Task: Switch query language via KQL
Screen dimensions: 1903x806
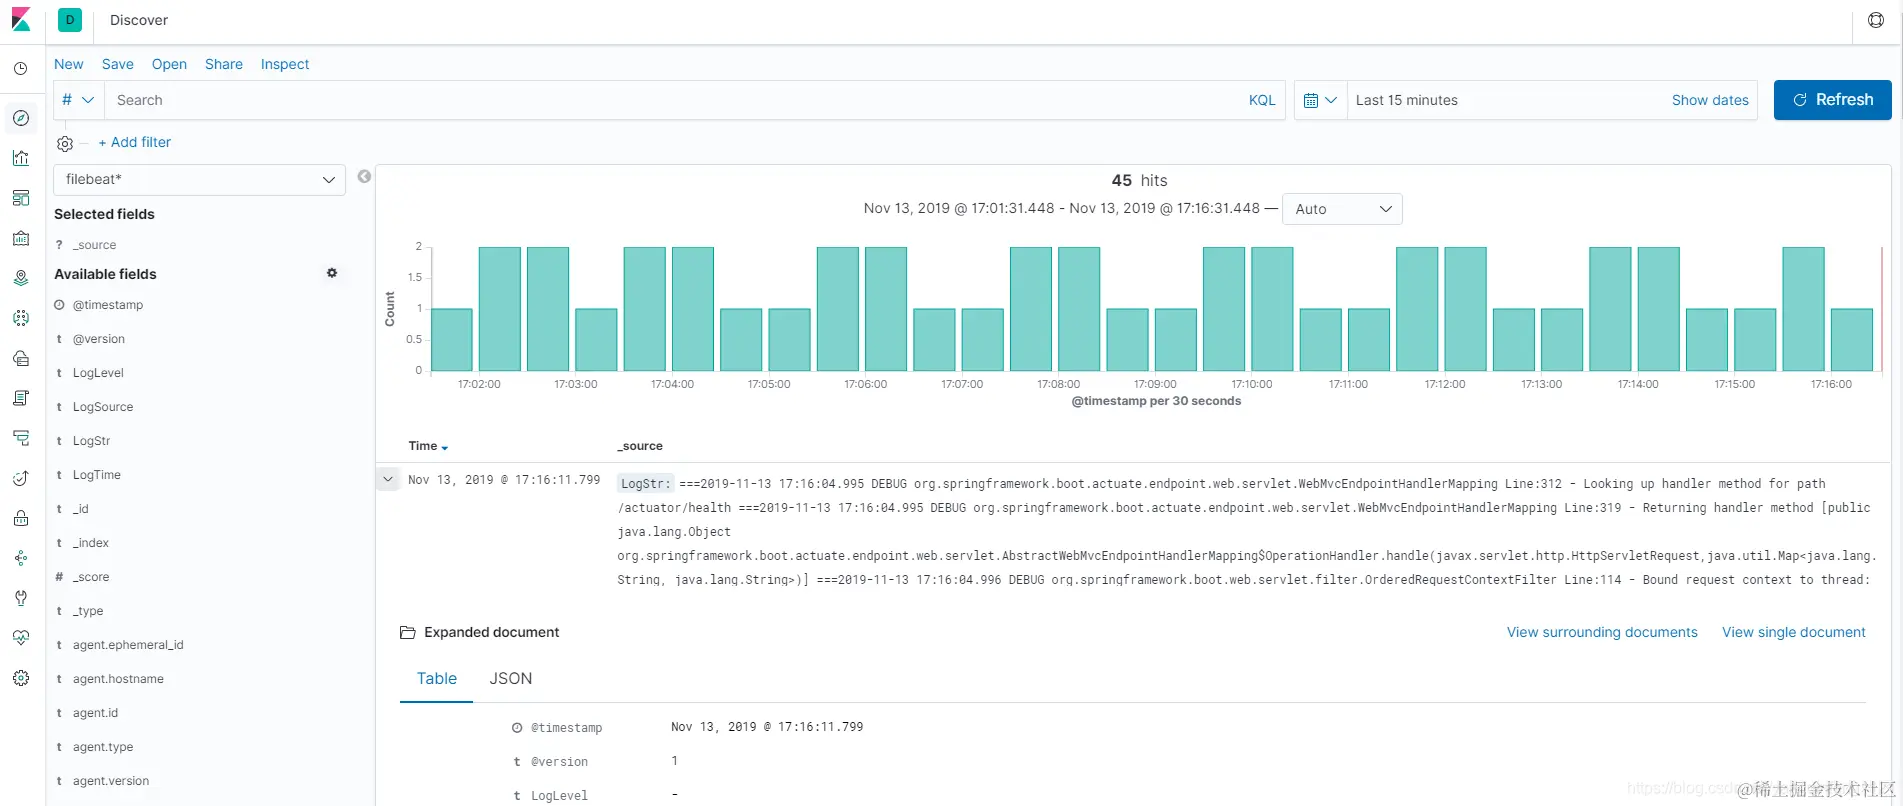Action: 1262,100
